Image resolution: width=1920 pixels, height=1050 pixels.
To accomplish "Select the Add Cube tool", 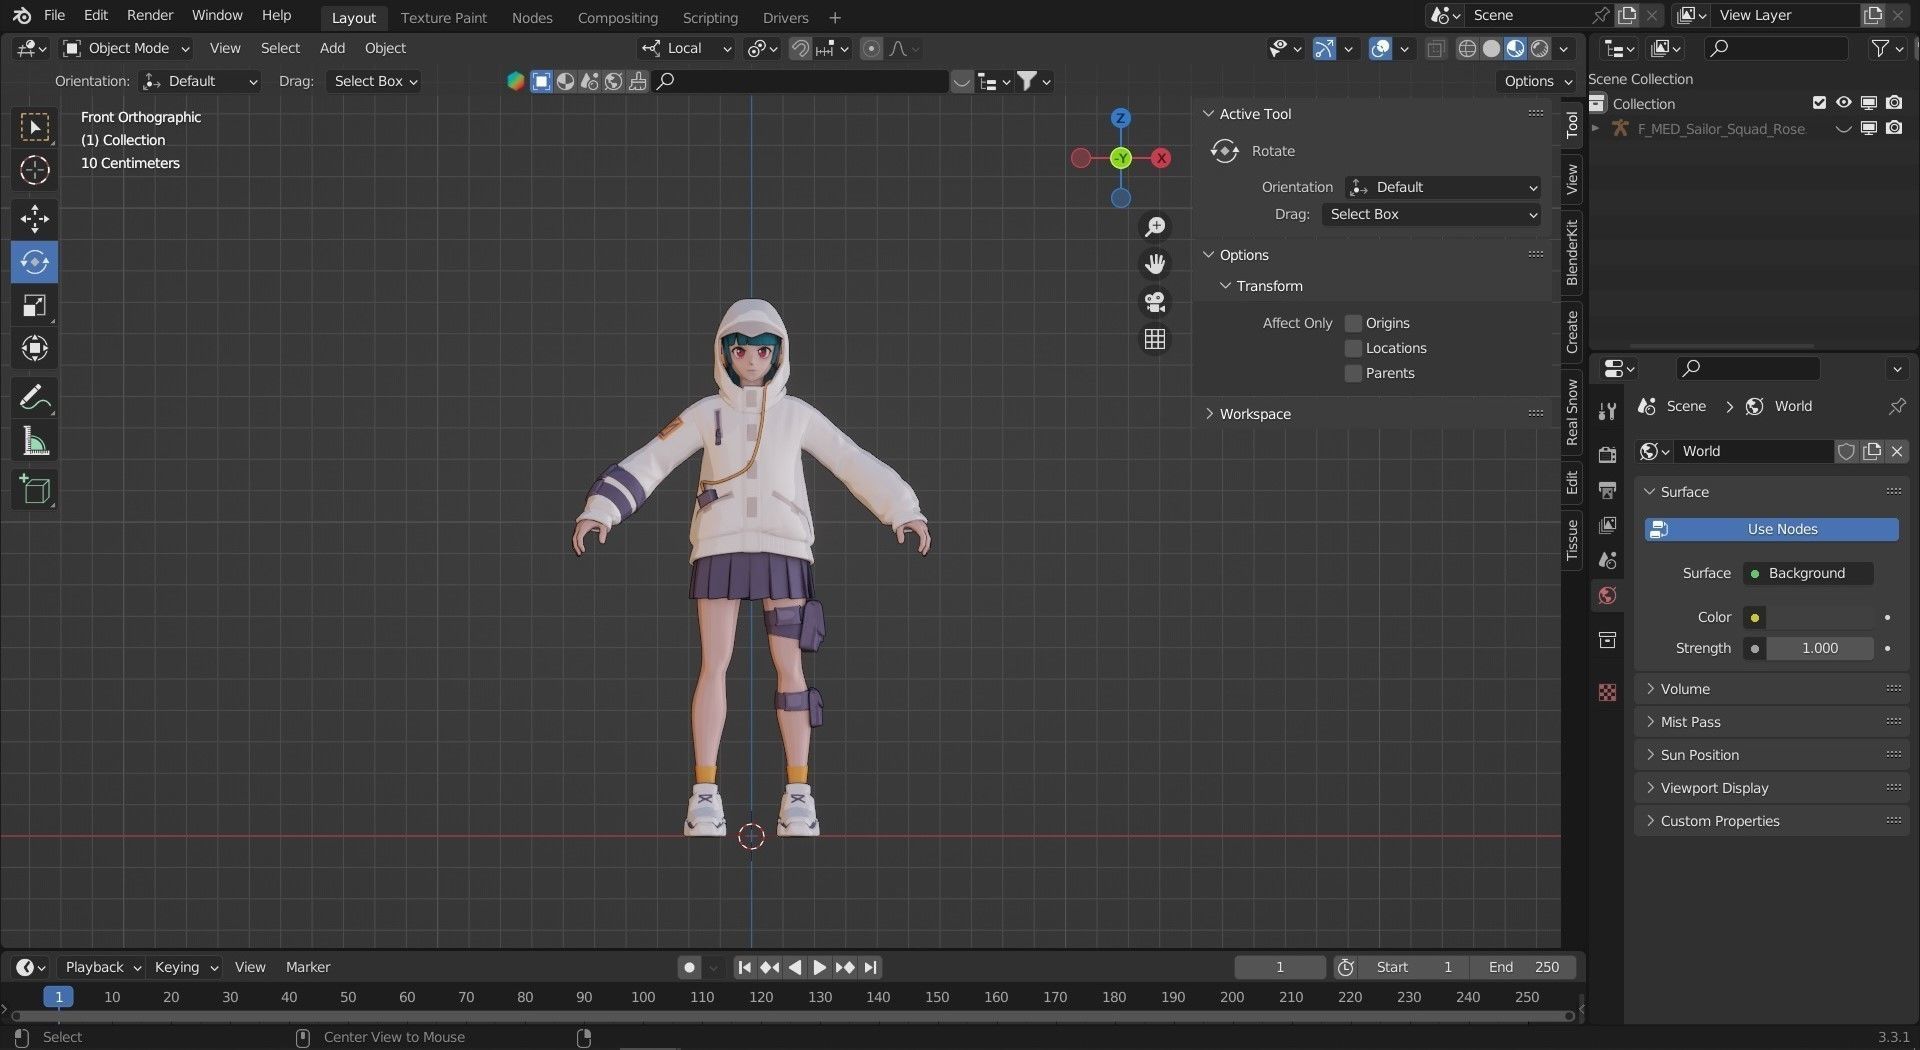I will (34, 489).
